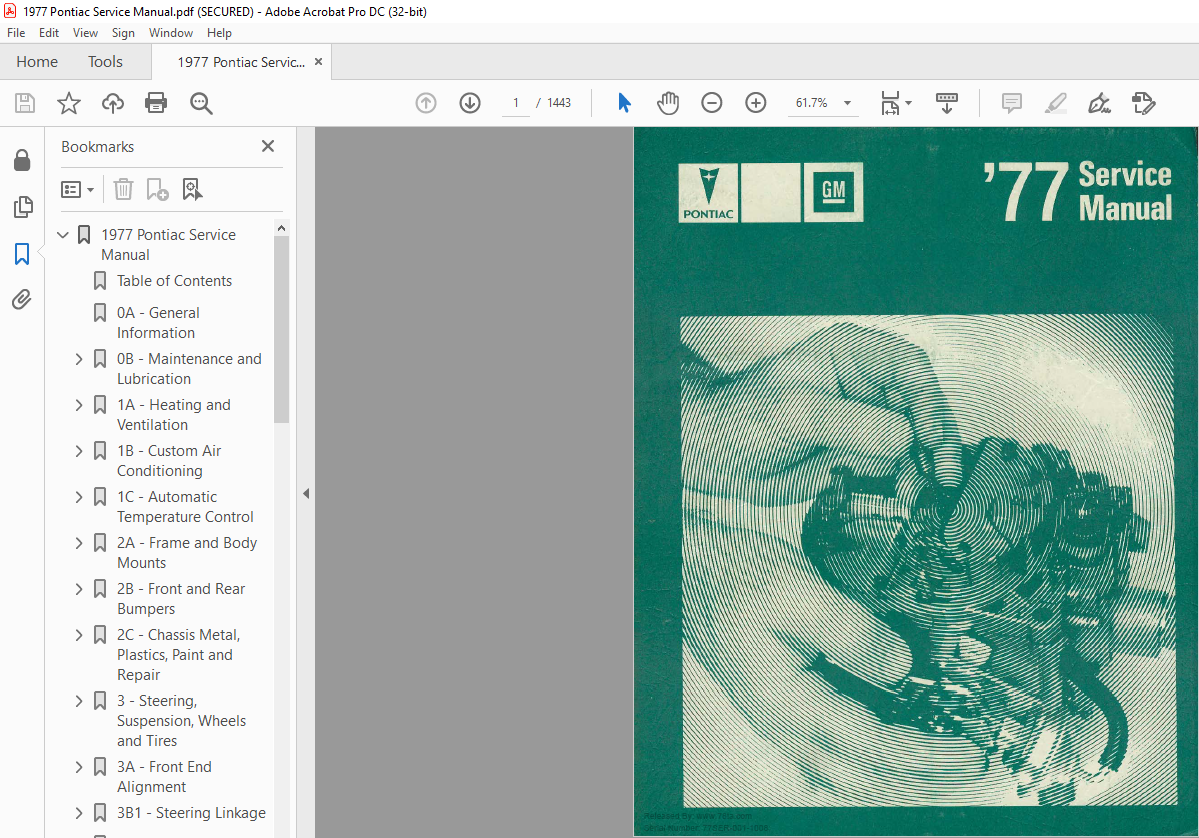Image resolution: width=1199 pixels, height=838 pixels.
Task: Click the stamp send icon in toolbar
Action: (x=1143, y=102)
